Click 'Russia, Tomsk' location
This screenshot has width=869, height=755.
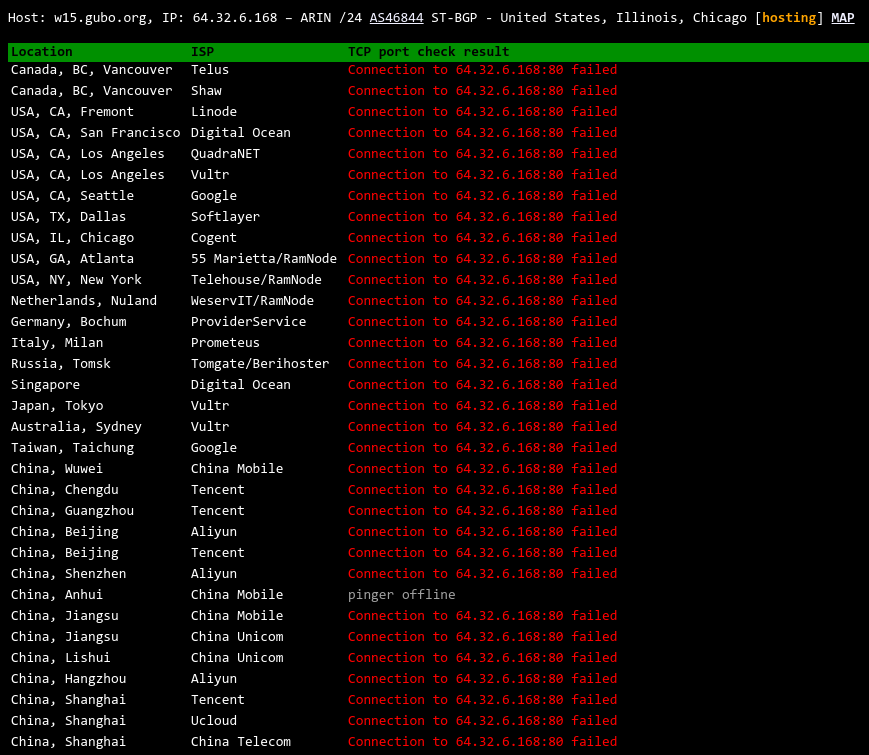pos(60,364)
